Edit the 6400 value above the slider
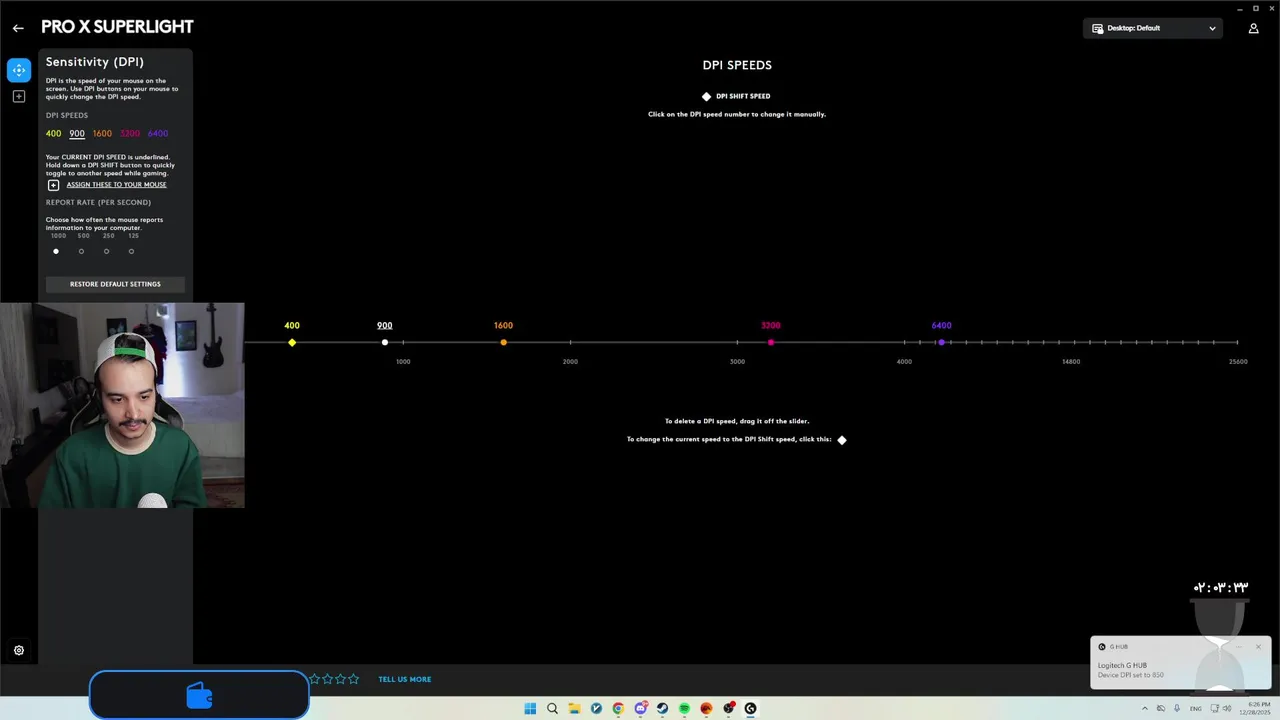The height and width of the screenshot is (720, 1280). [941, 326]
